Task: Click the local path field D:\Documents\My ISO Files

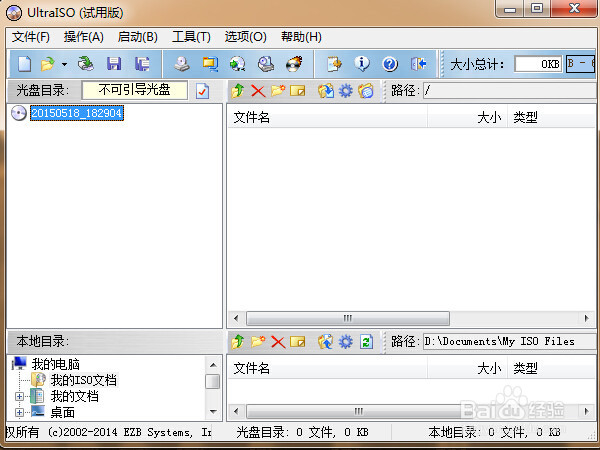Action: [509, 341]
